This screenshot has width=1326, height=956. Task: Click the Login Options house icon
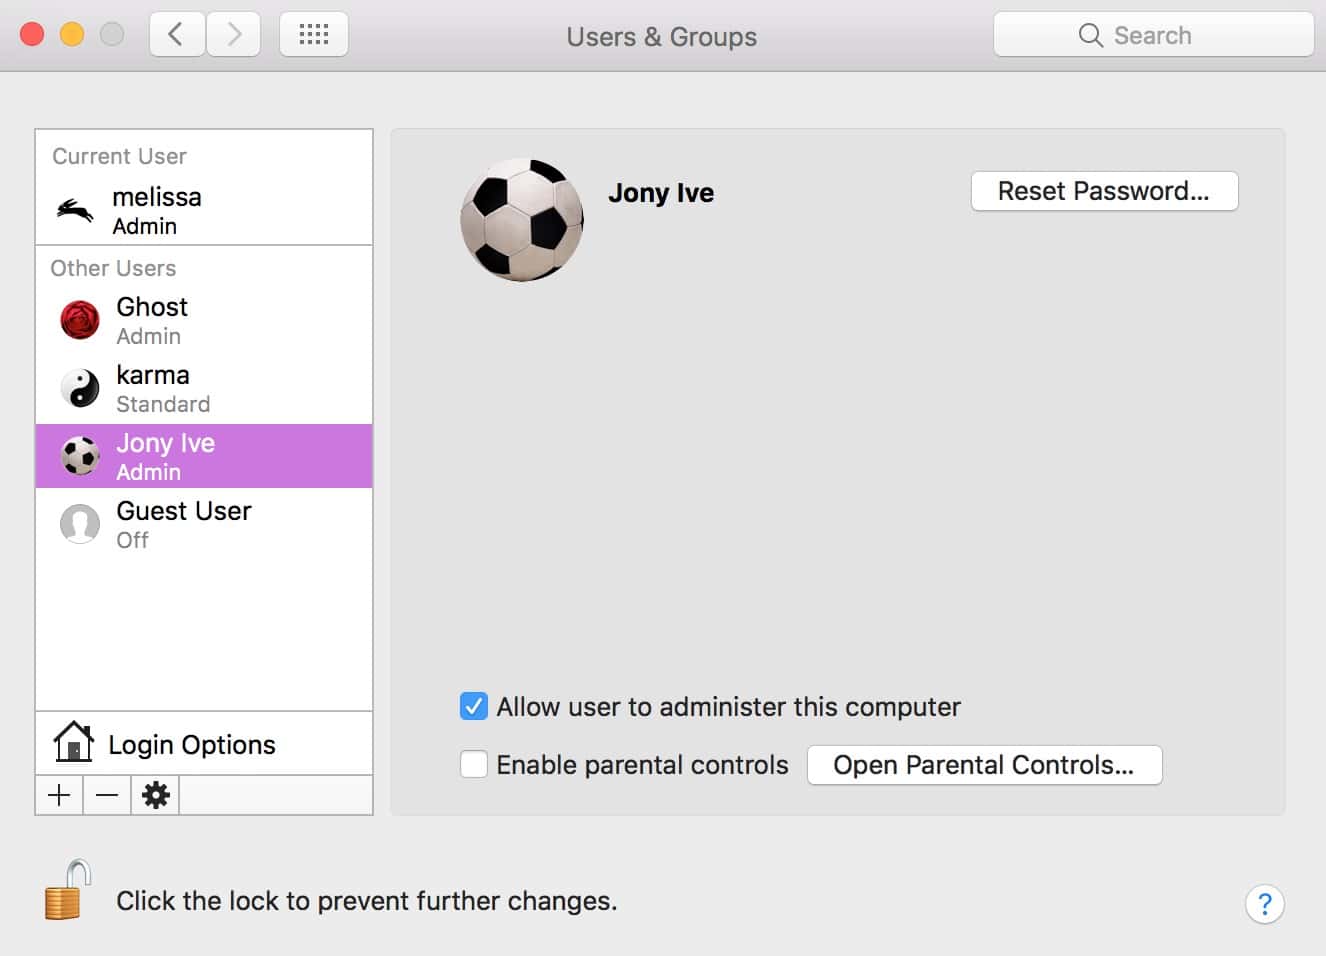pos(73,743)
